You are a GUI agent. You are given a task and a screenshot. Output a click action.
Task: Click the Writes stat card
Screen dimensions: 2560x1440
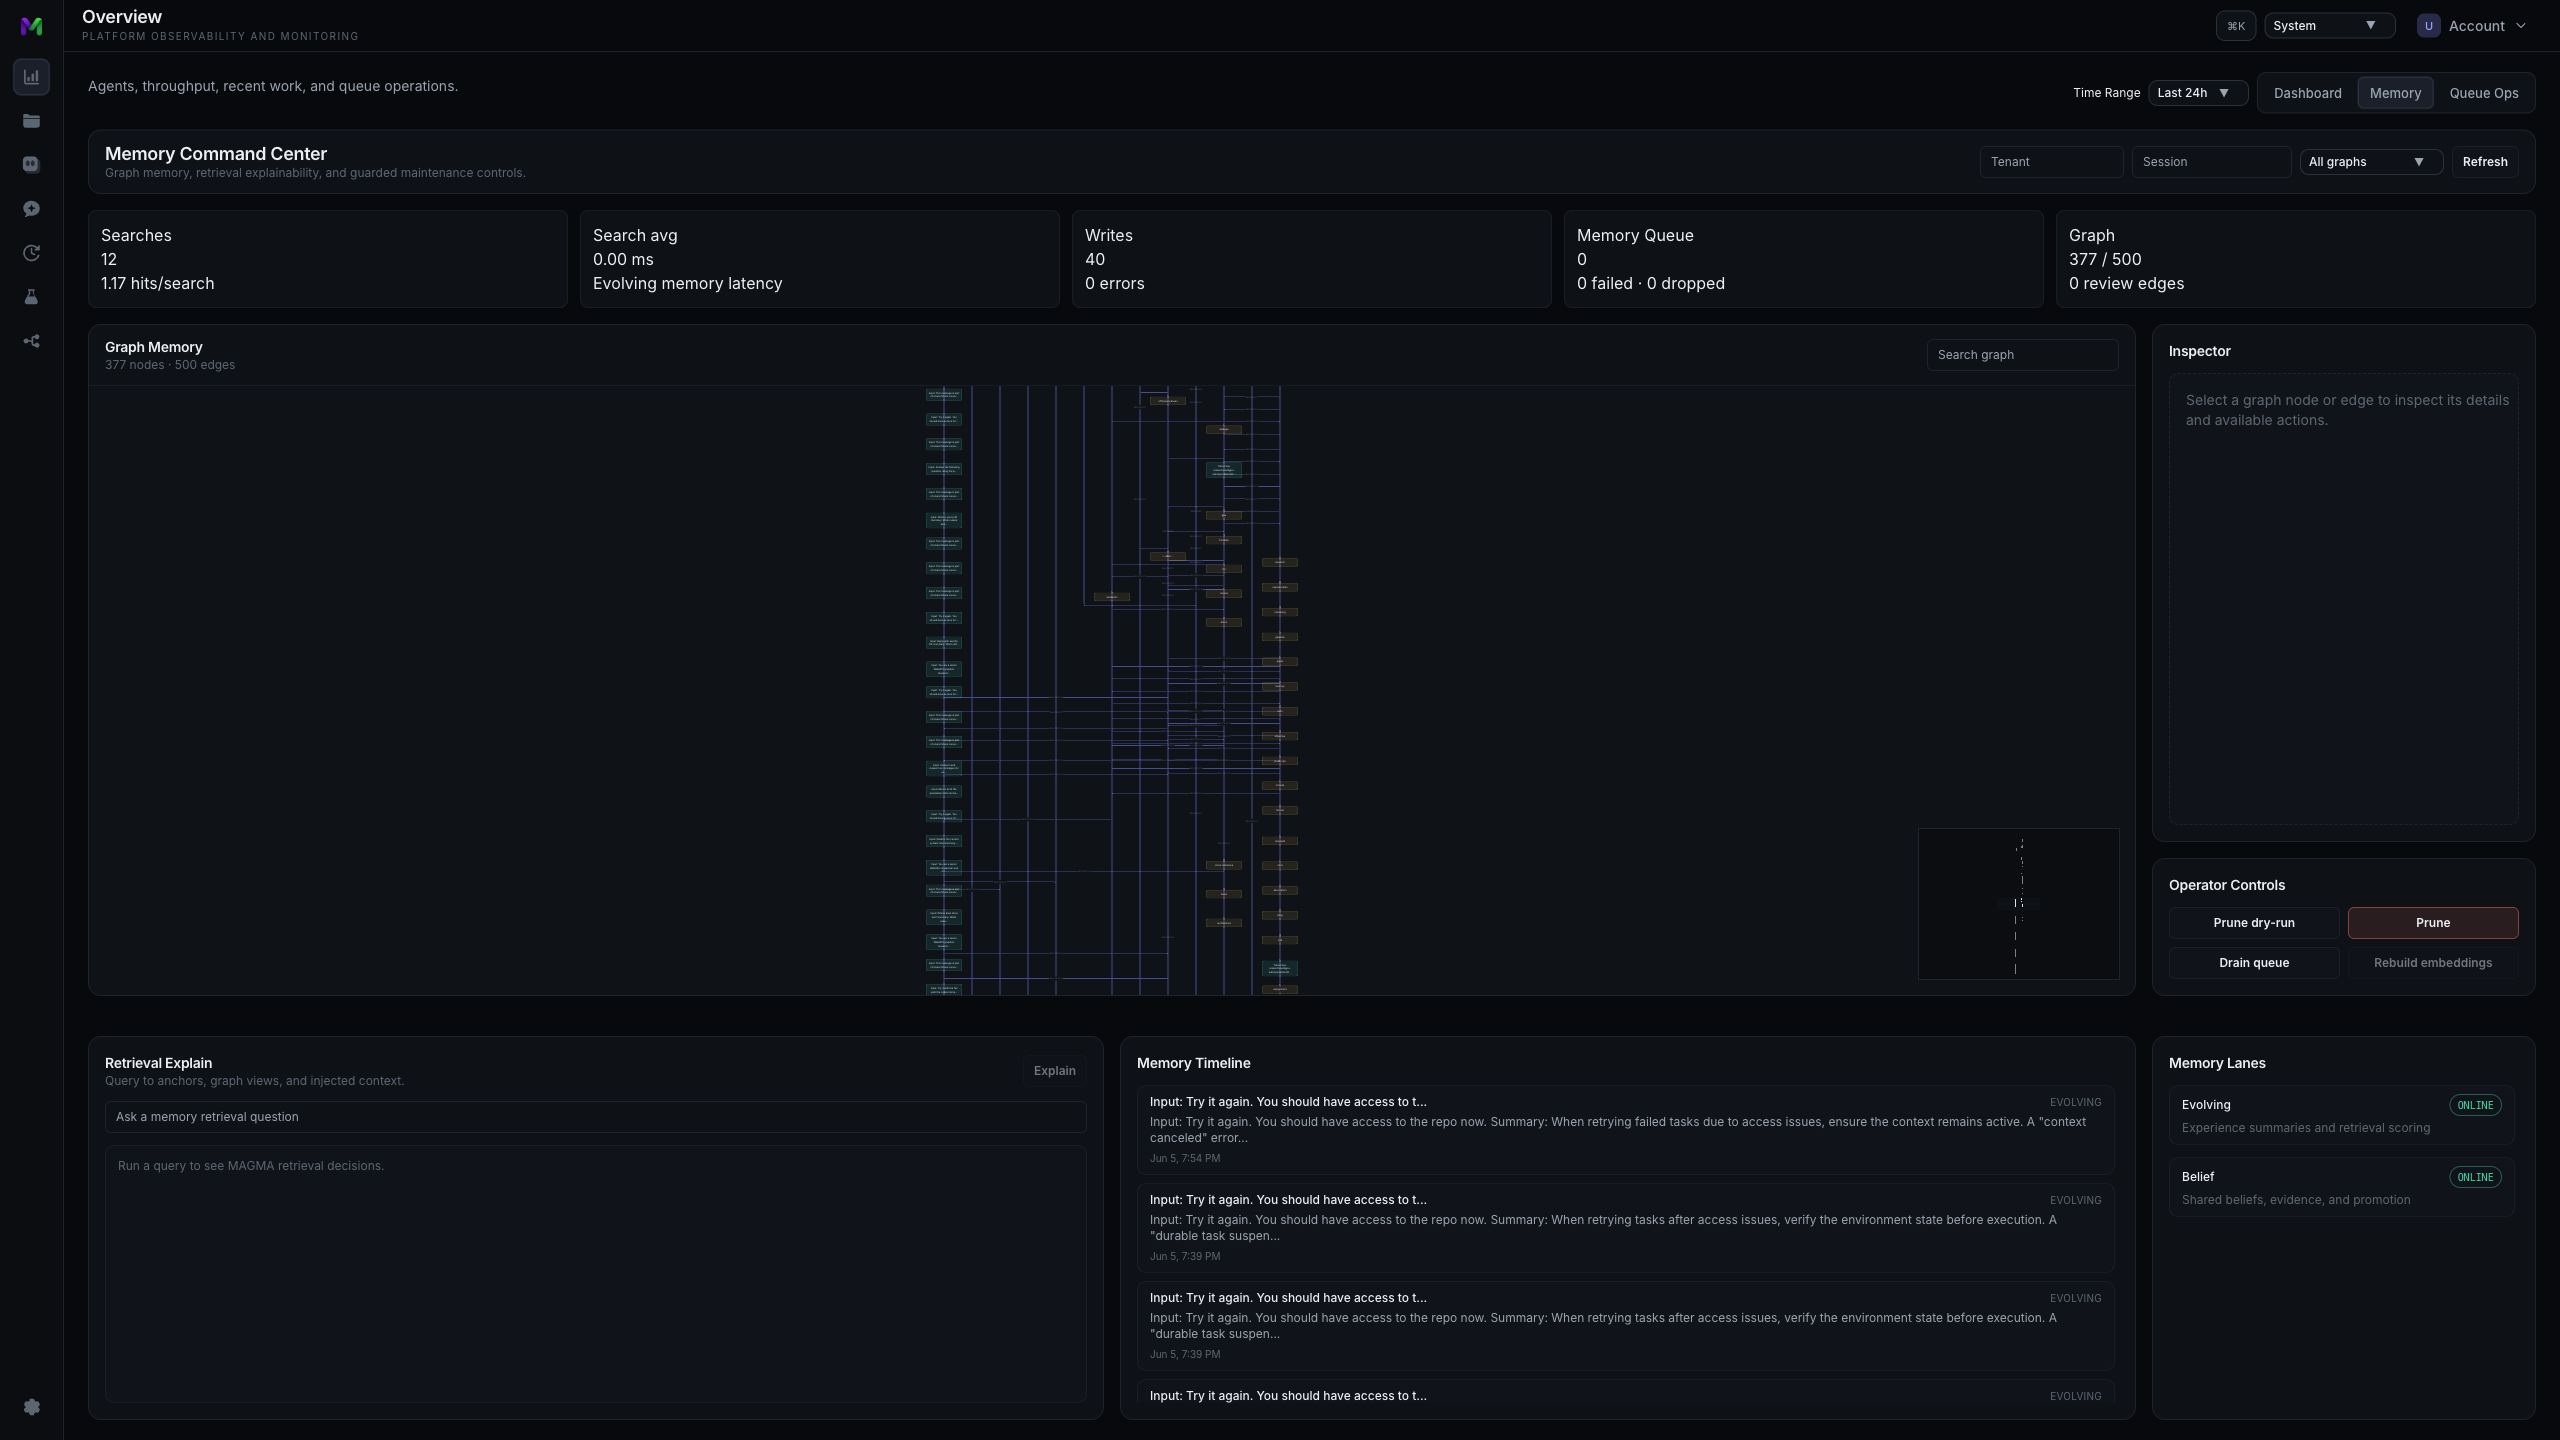(1311, 259)
